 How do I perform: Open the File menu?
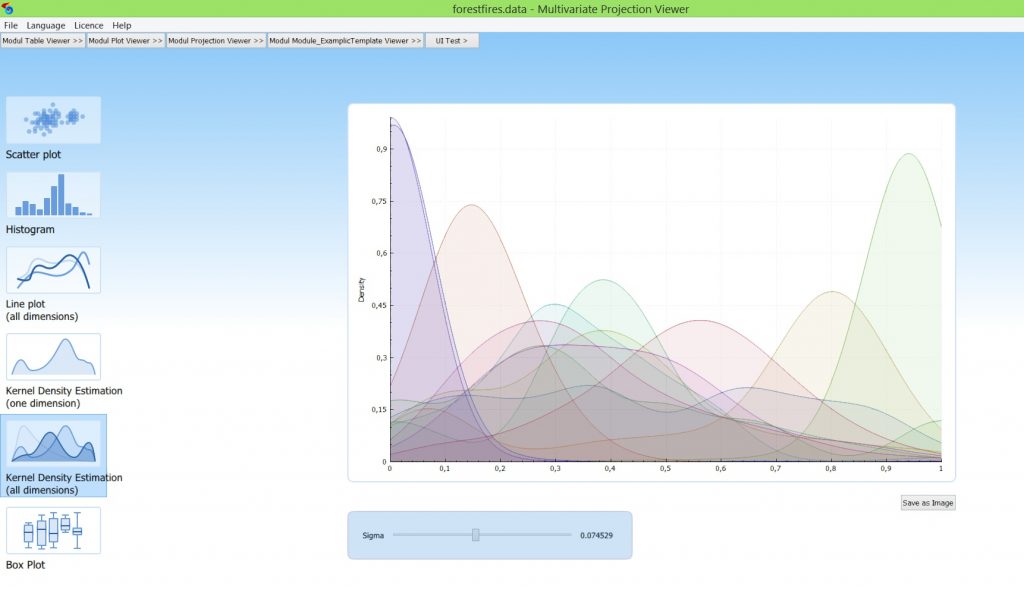pyautogui.click(x=11, y=25)
